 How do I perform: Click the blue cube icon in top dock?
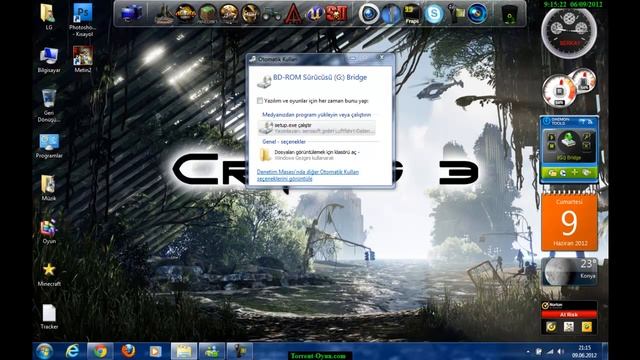[131, 13]
